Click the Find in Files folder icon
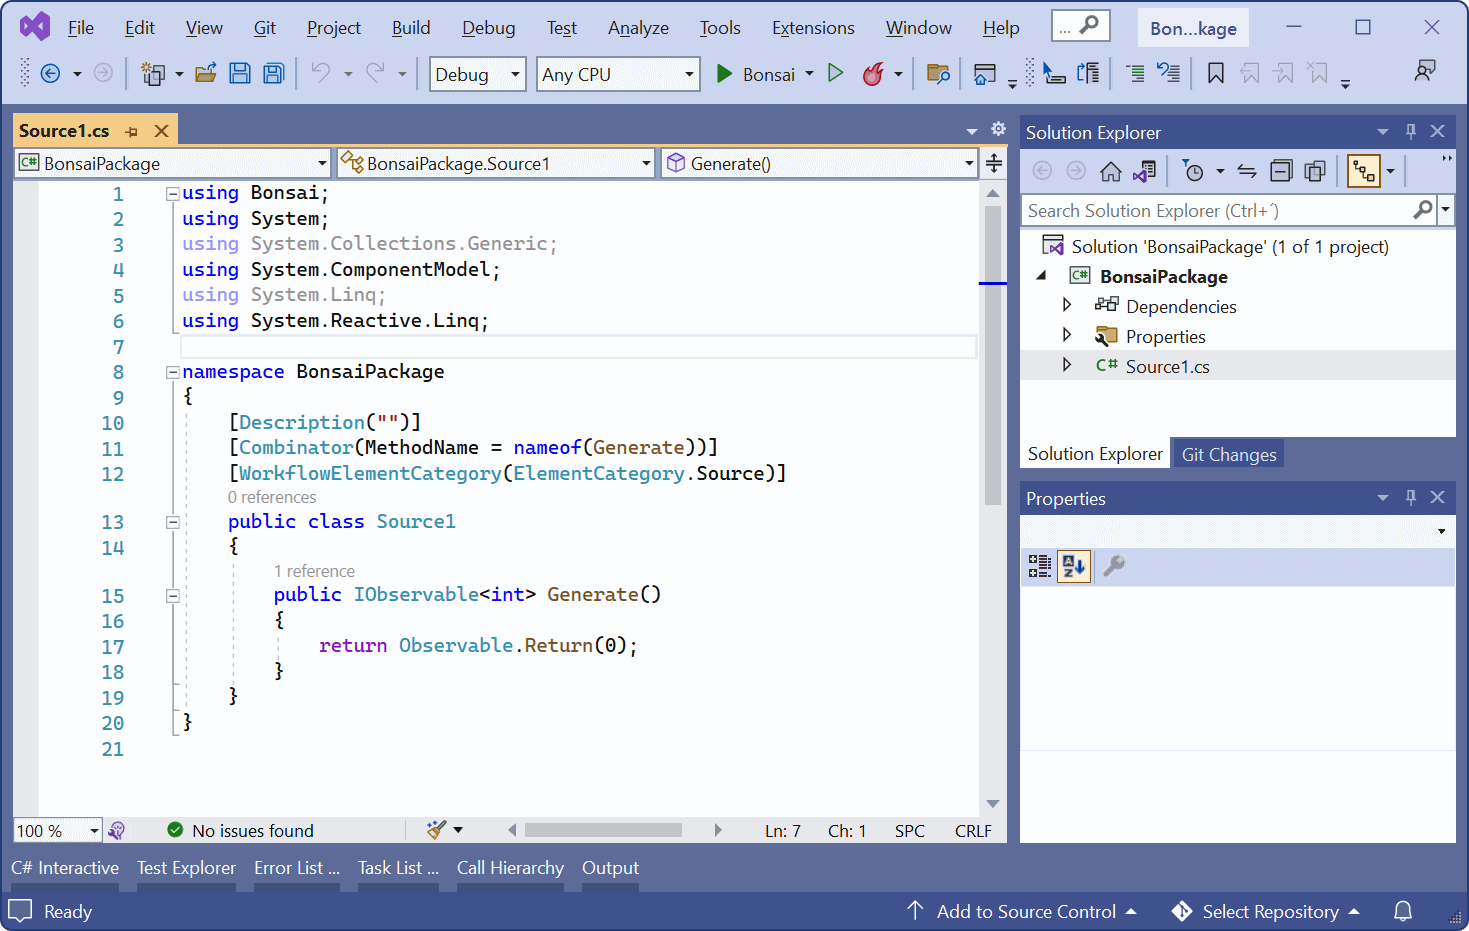Viewport: 1469px width, 931px height. click(x=938, y=73)
